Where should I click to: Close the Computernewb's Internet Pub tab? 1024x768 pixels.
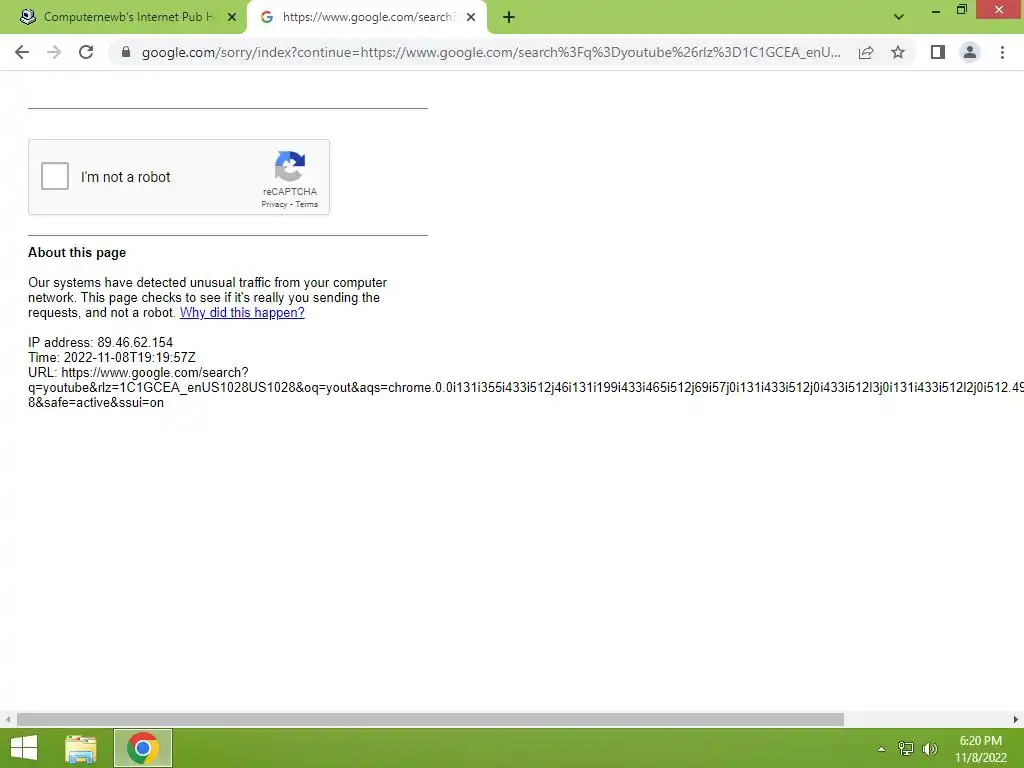point(232,17)
